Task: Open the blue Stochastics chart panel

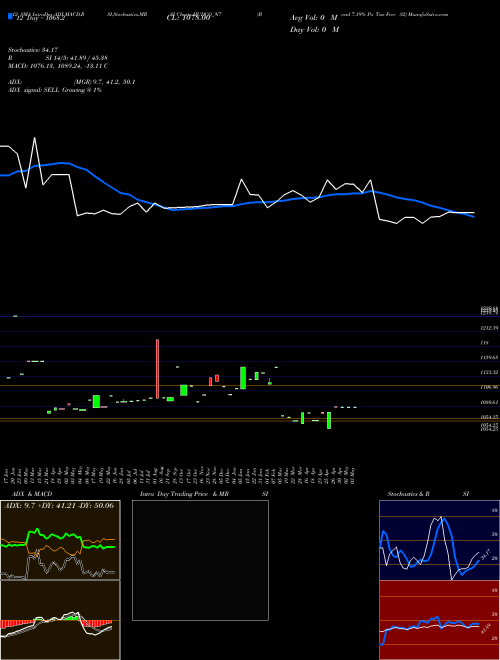Action: (x=439, y=540)
